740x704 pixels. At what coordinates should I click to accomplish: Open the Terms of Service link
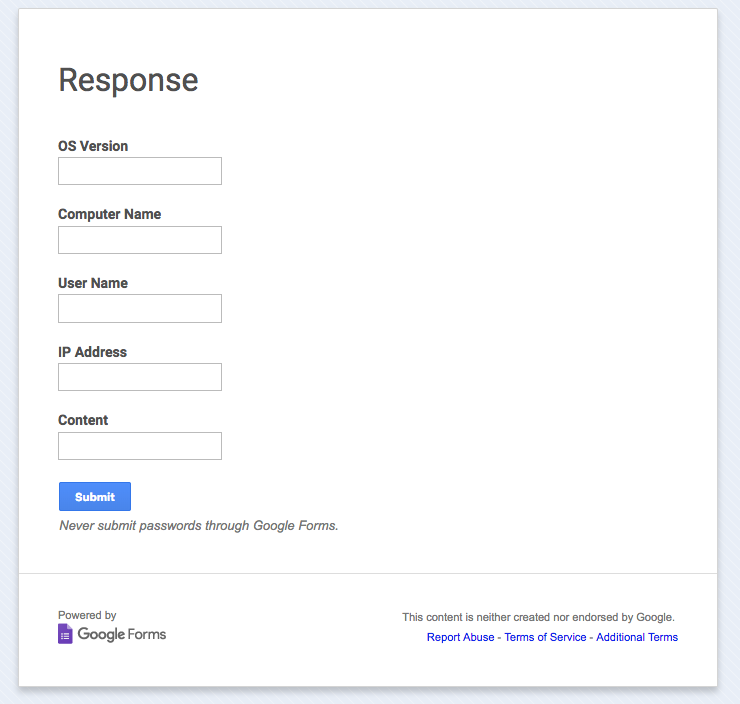pyautogui.click(x=545, y=637)
